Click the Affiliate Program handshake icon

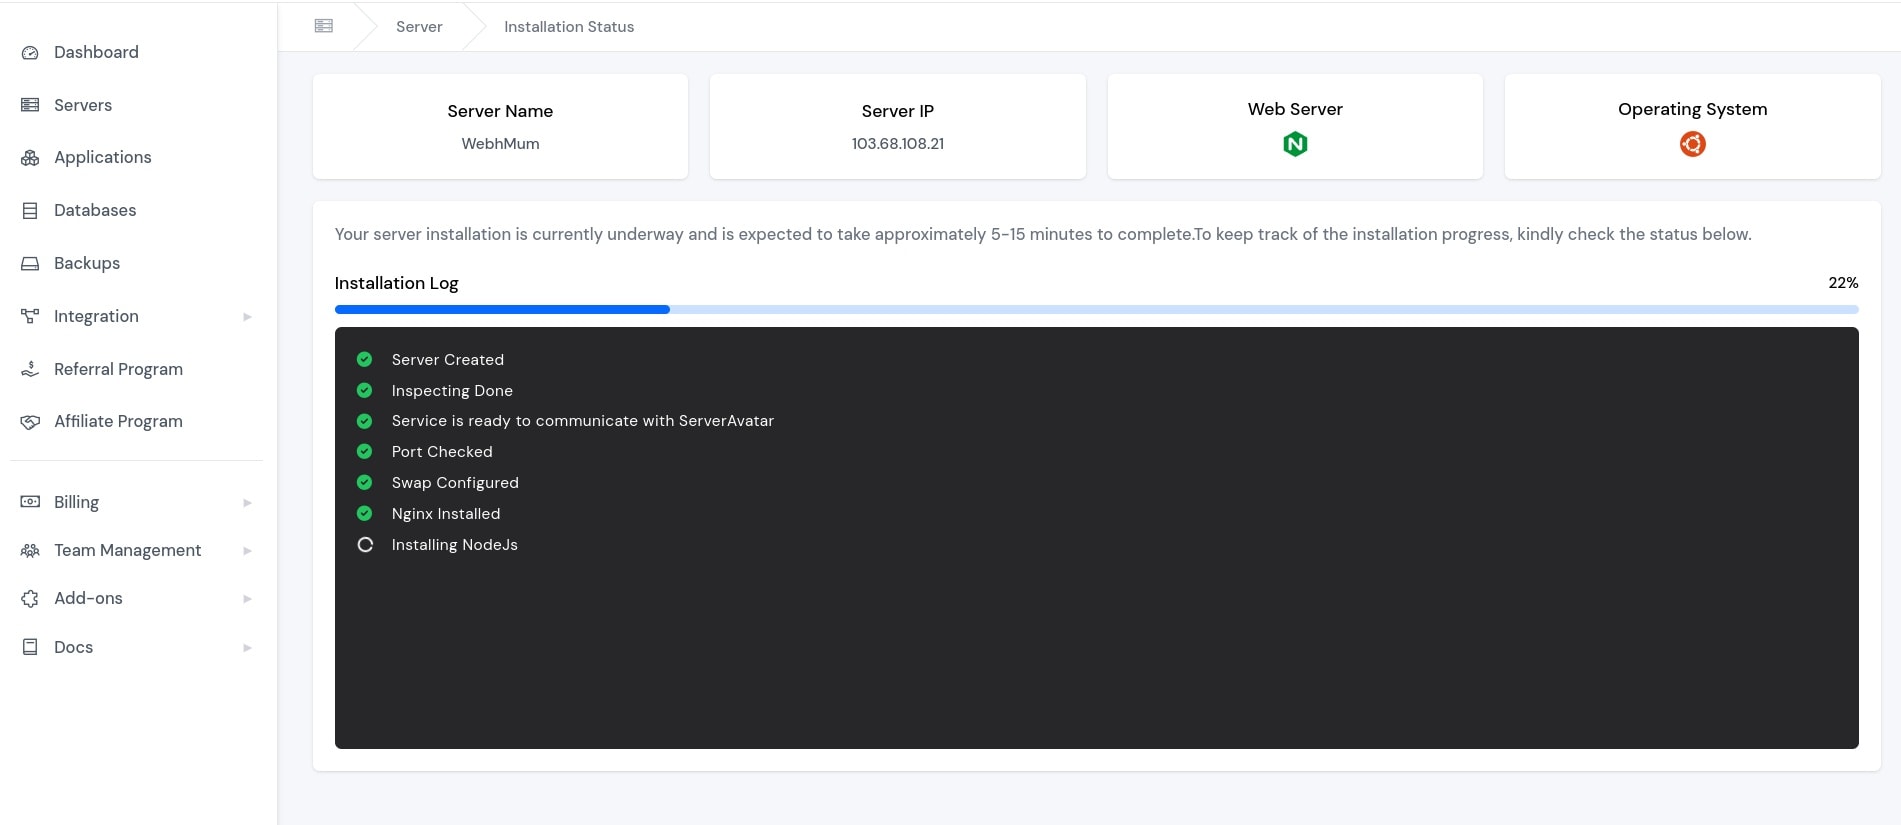pos(30,422)
